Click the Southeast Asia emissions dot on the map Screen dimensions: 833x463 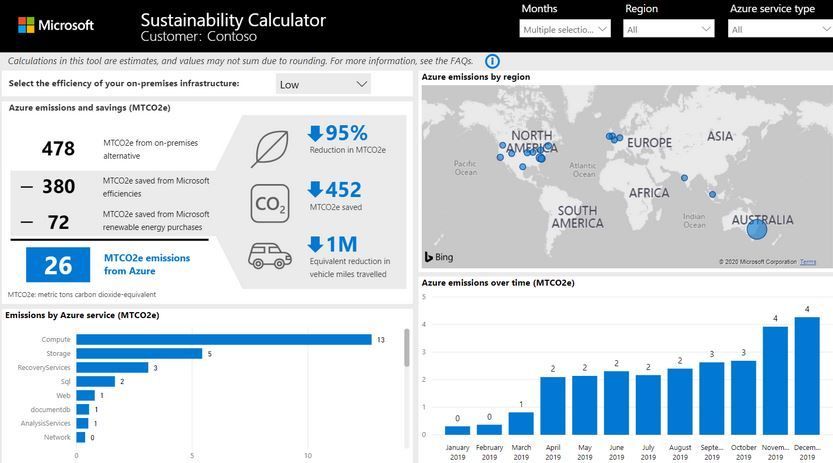click(x=712, y=194)
